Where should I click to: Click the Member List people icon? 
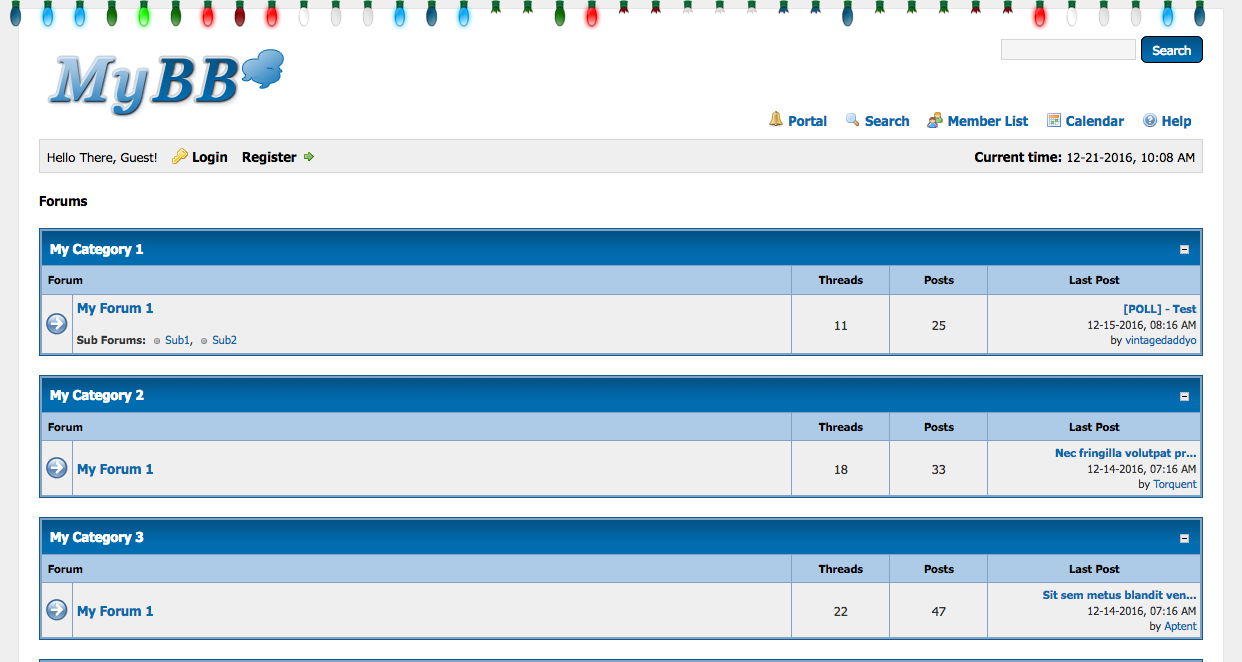tap(935, 120)
